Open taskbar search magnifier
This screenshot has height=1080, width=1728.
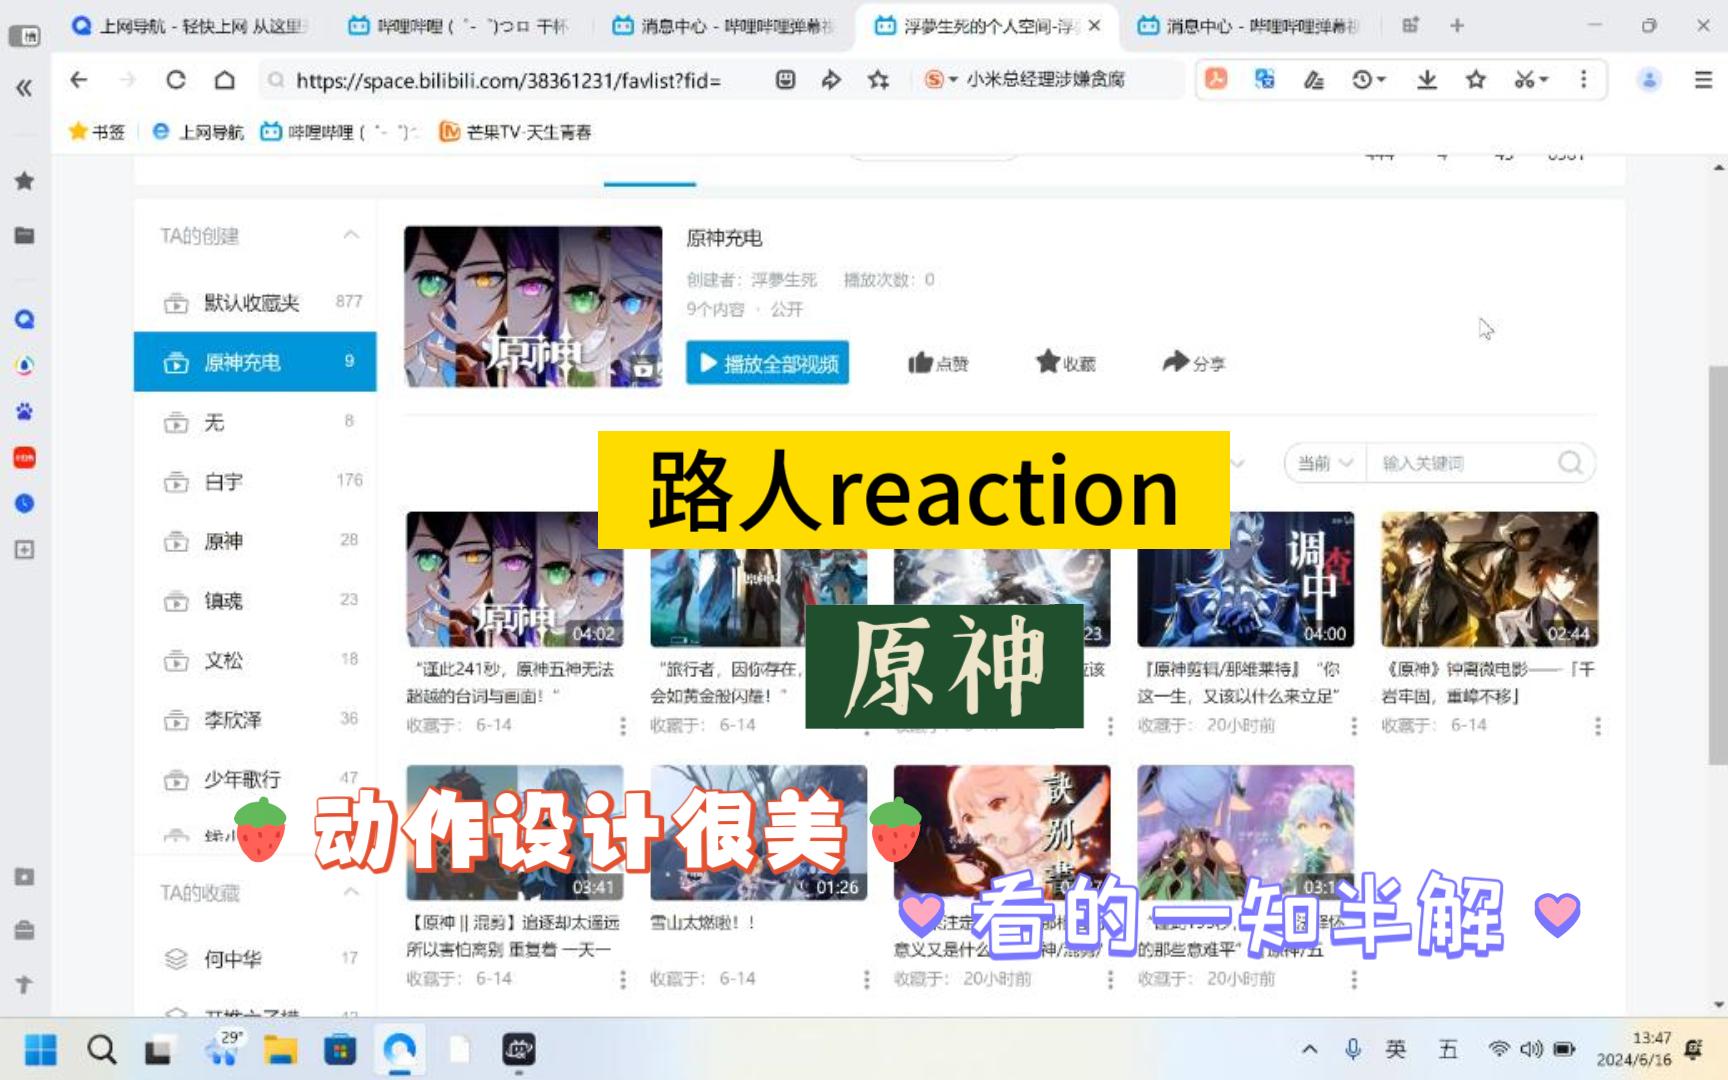pyautogui.click(x=101, y=1050)
